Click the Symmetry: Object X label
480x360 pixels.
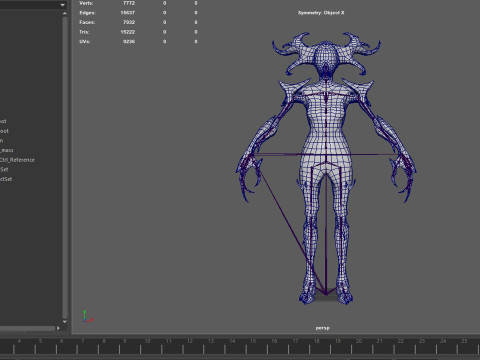click(x=321, y=13)
